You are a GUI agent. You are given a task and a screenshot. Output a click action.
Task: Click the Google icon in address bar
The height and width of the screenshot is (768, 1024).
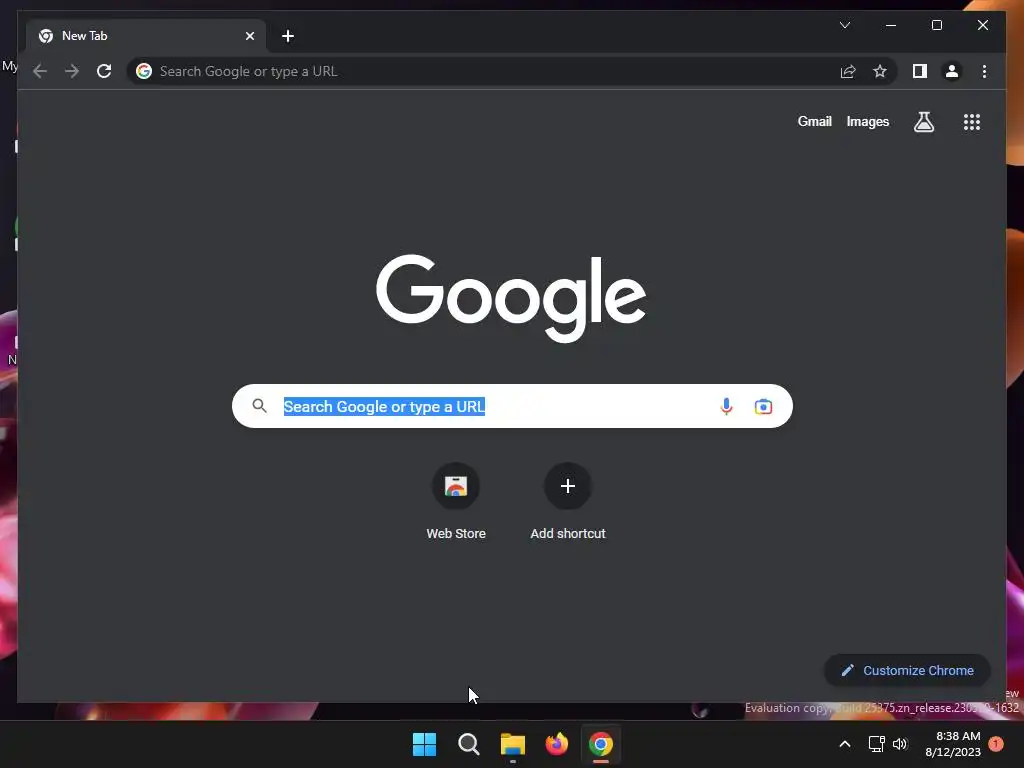144,71
